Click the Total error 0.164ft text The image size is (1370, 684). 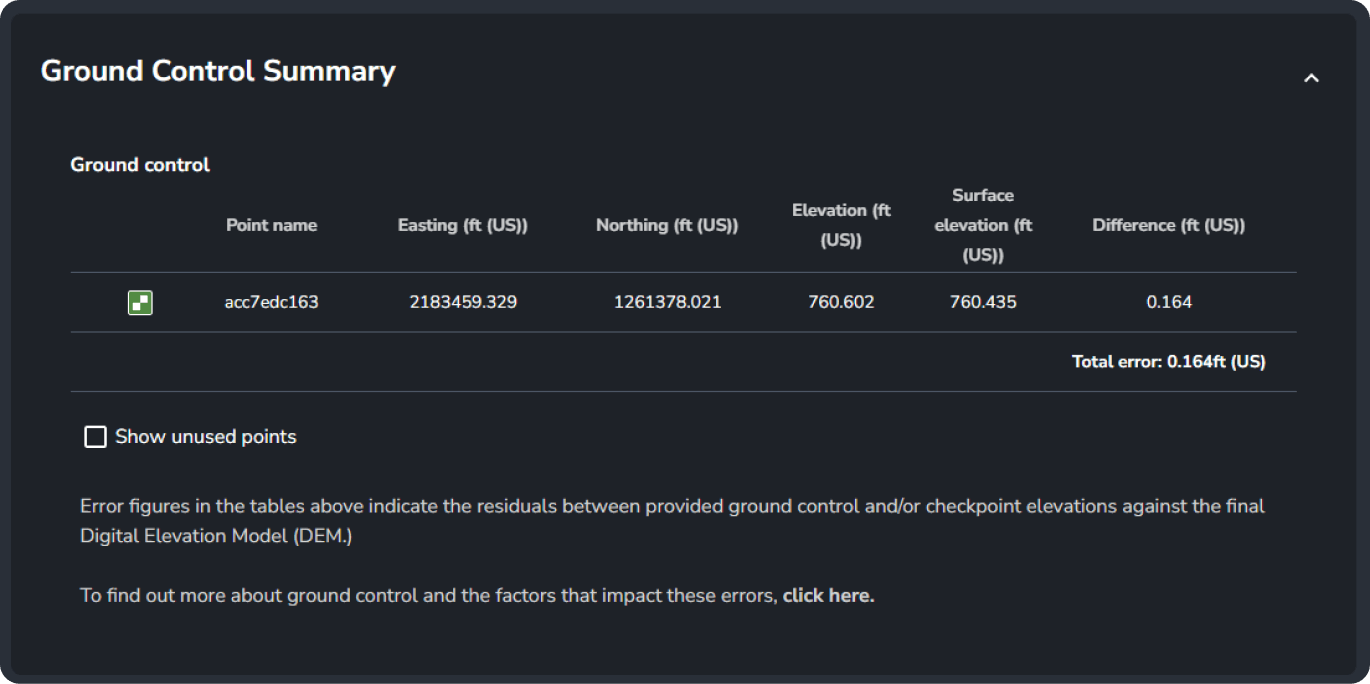(x=1168, y=362)
